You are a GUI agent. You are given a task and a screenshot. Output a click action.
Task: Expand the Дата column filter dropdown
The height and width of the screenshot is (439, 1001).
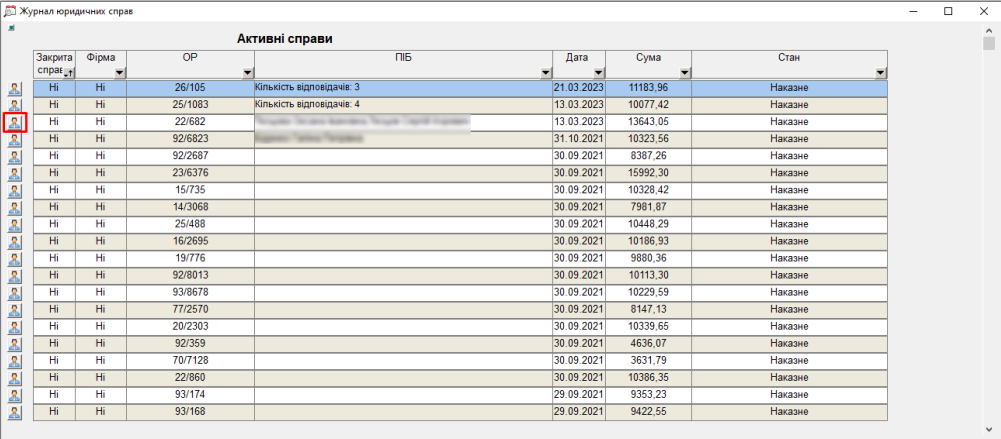tap(598, 73)
